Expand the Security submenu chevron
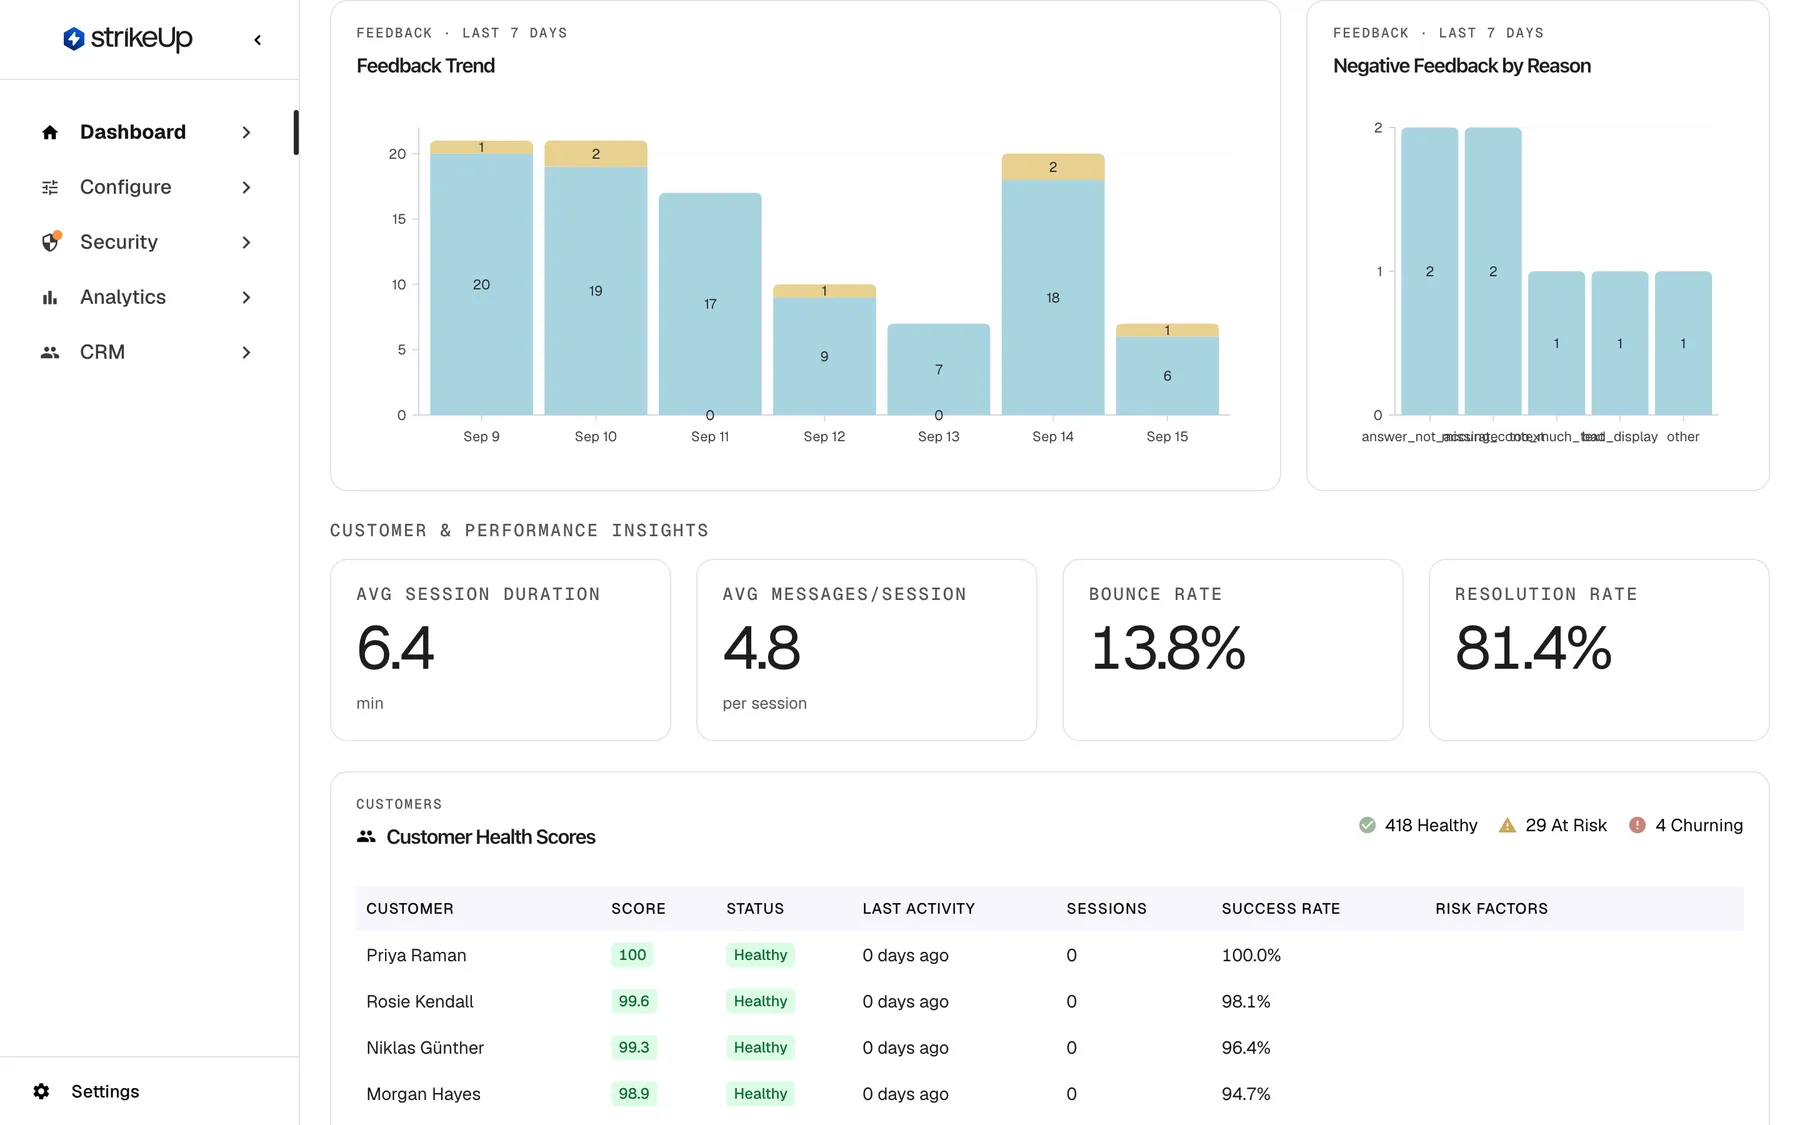Viewport: 1800px width, 1125px height. click(246, 242)
